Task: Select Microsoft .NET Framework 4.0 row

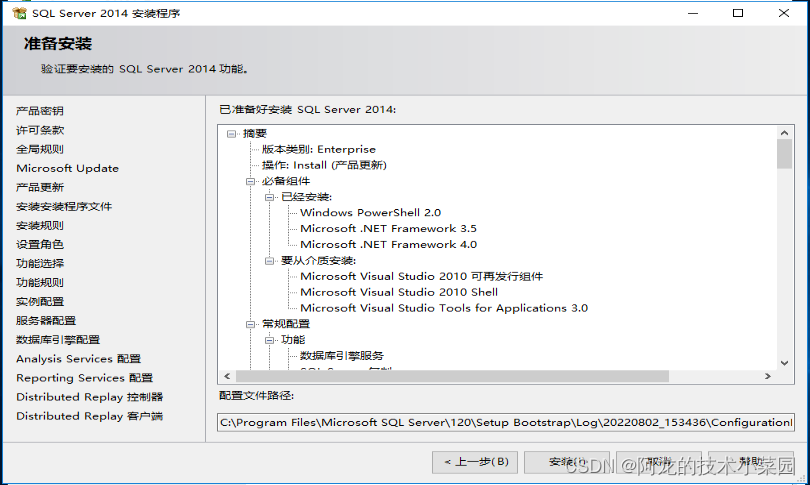Action: [x=388, y=245]
